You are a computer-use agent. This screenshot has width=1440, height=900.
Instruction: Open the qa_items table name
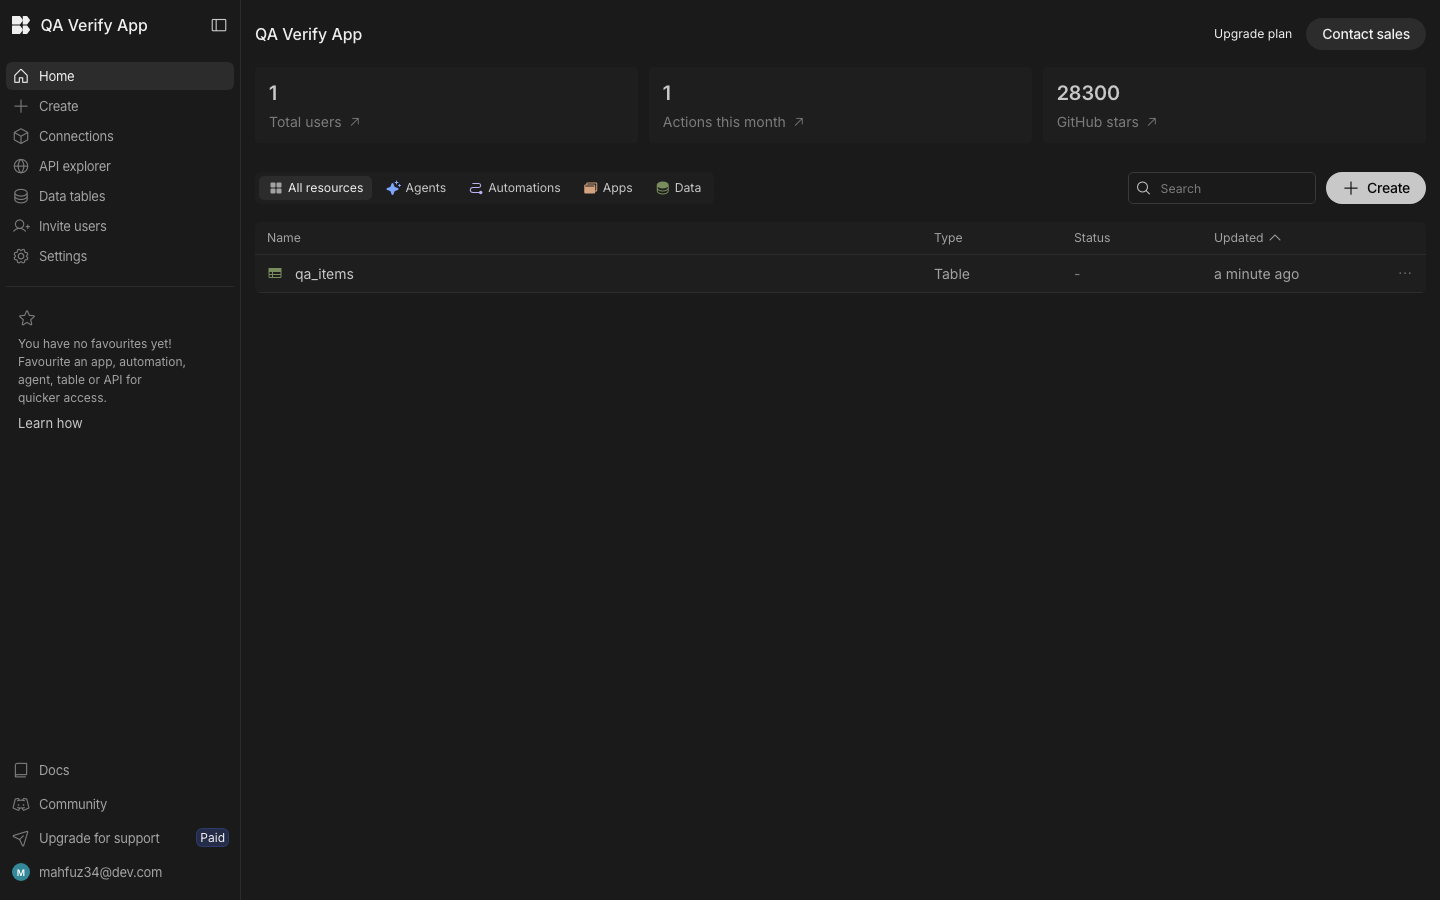click(324, 274)
